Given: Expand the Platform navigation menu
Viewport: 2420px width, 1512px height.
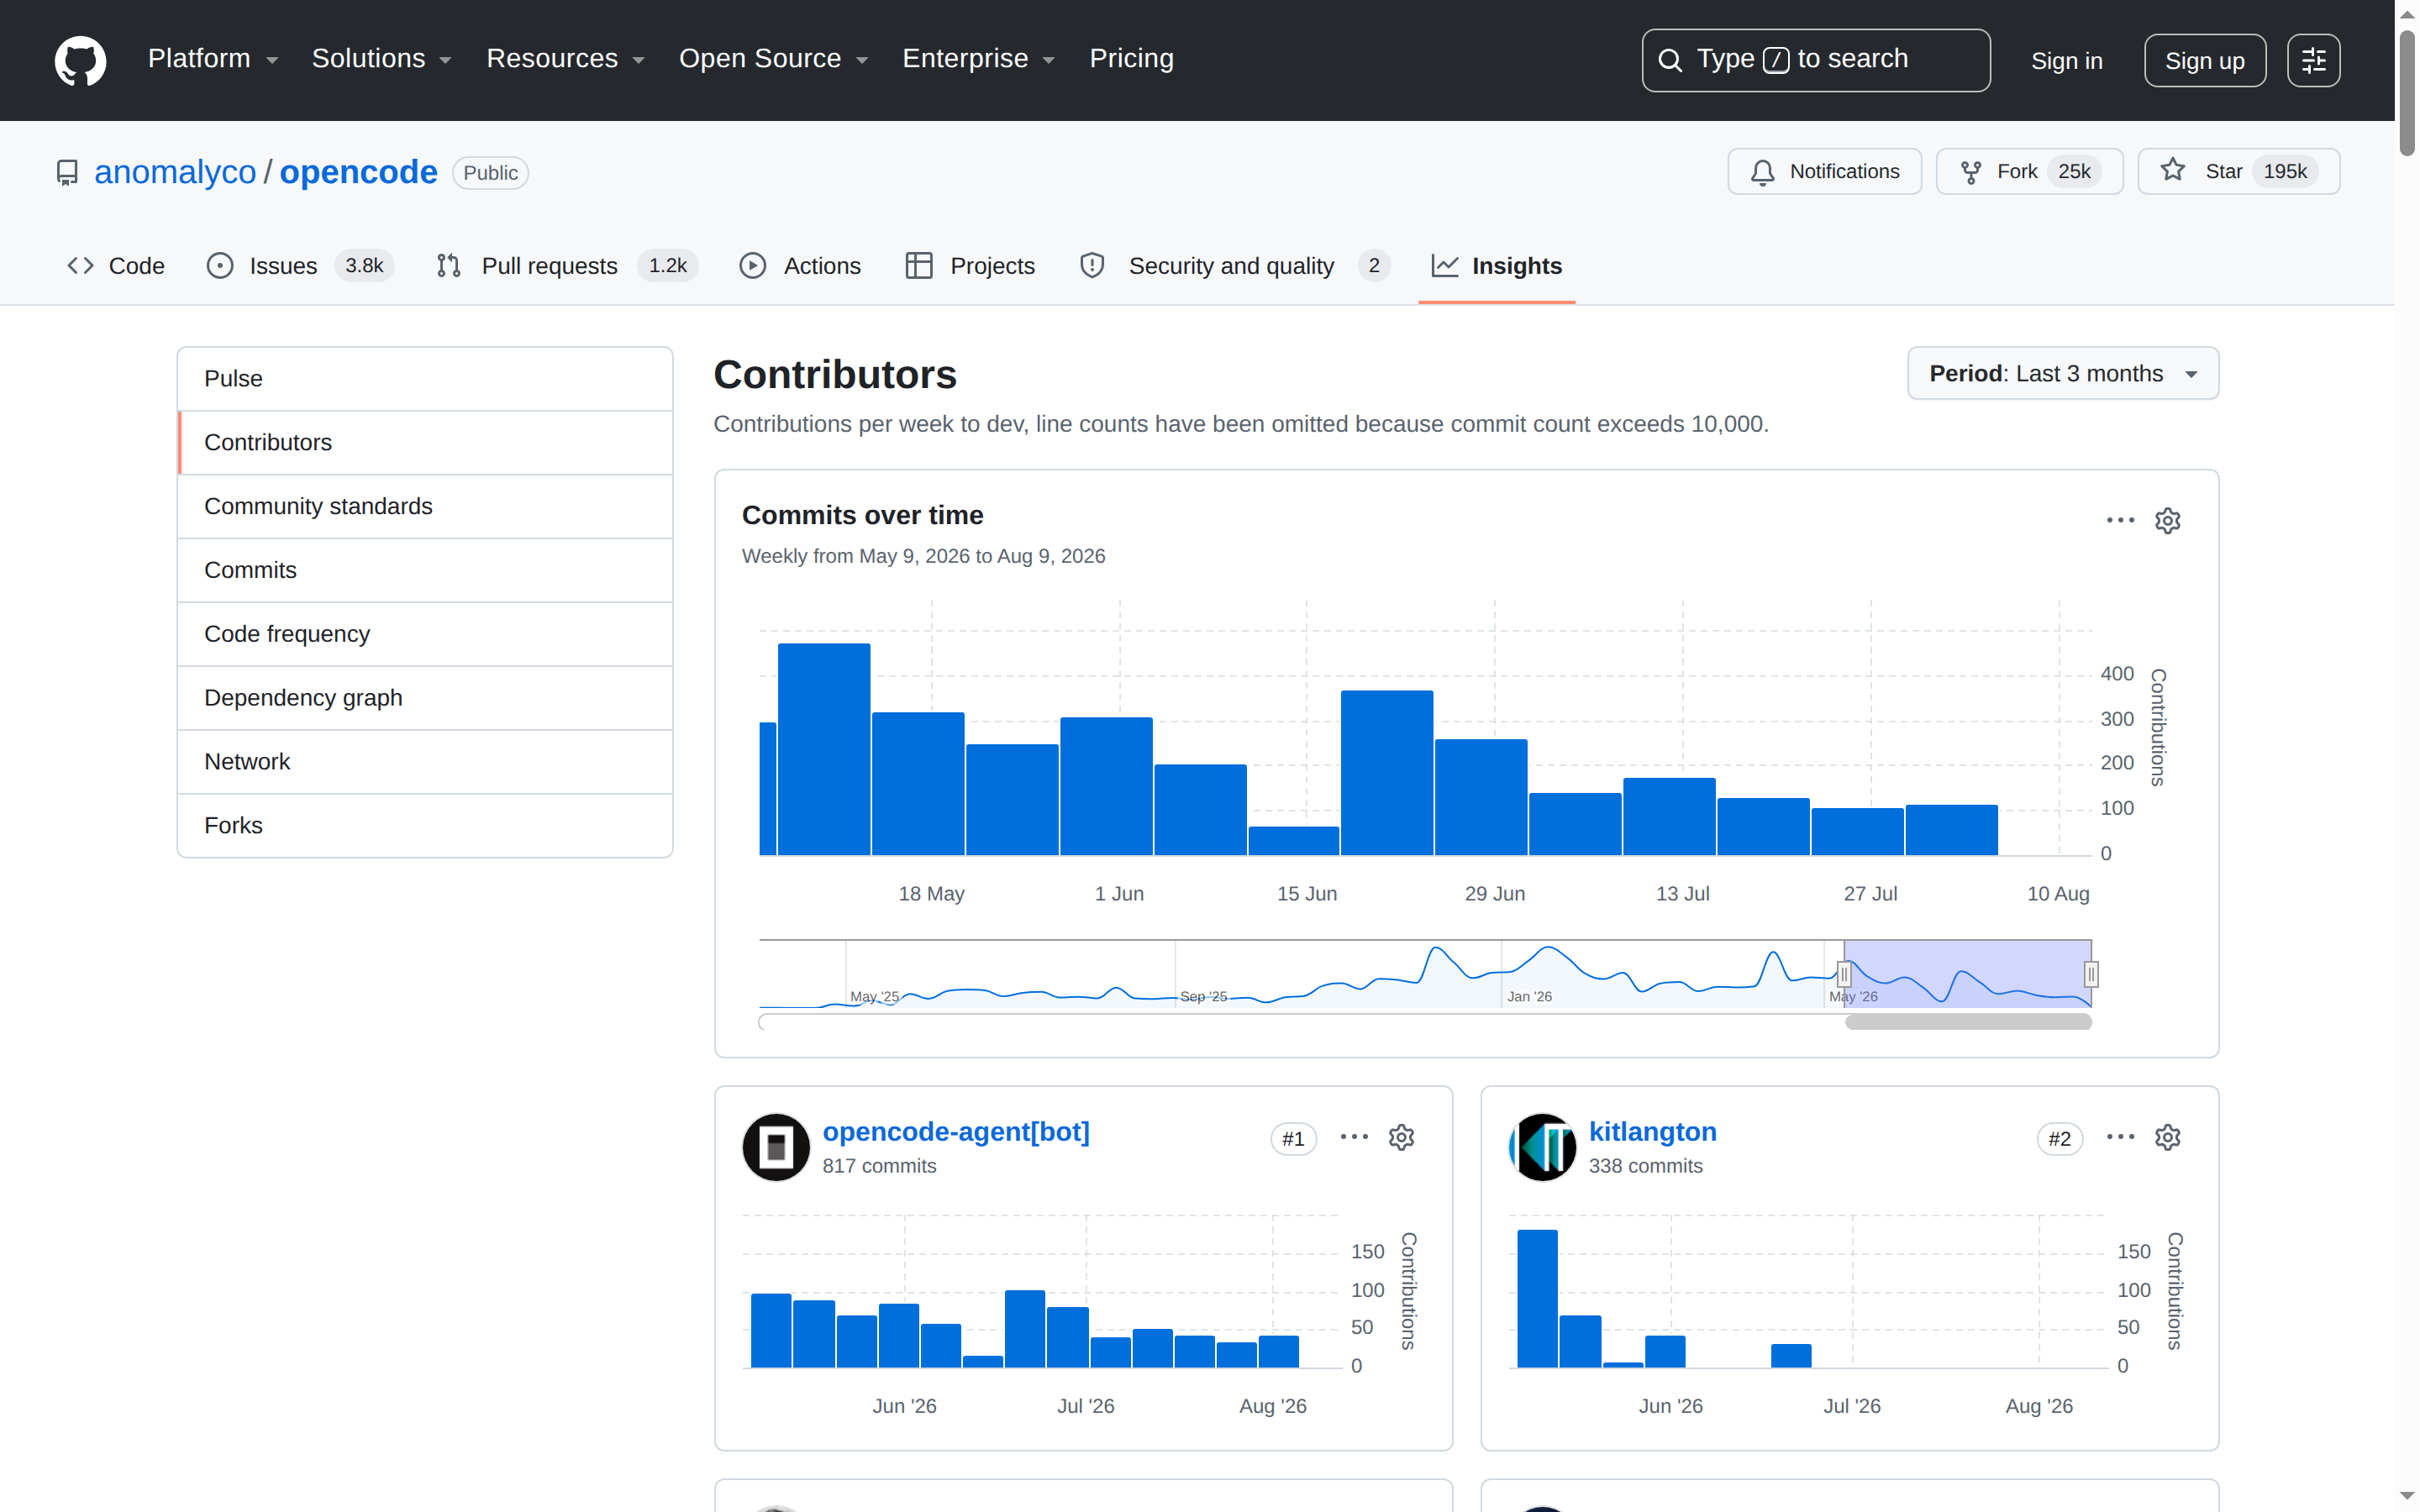Looking at the screenshot, I should (x=213, y=59).
